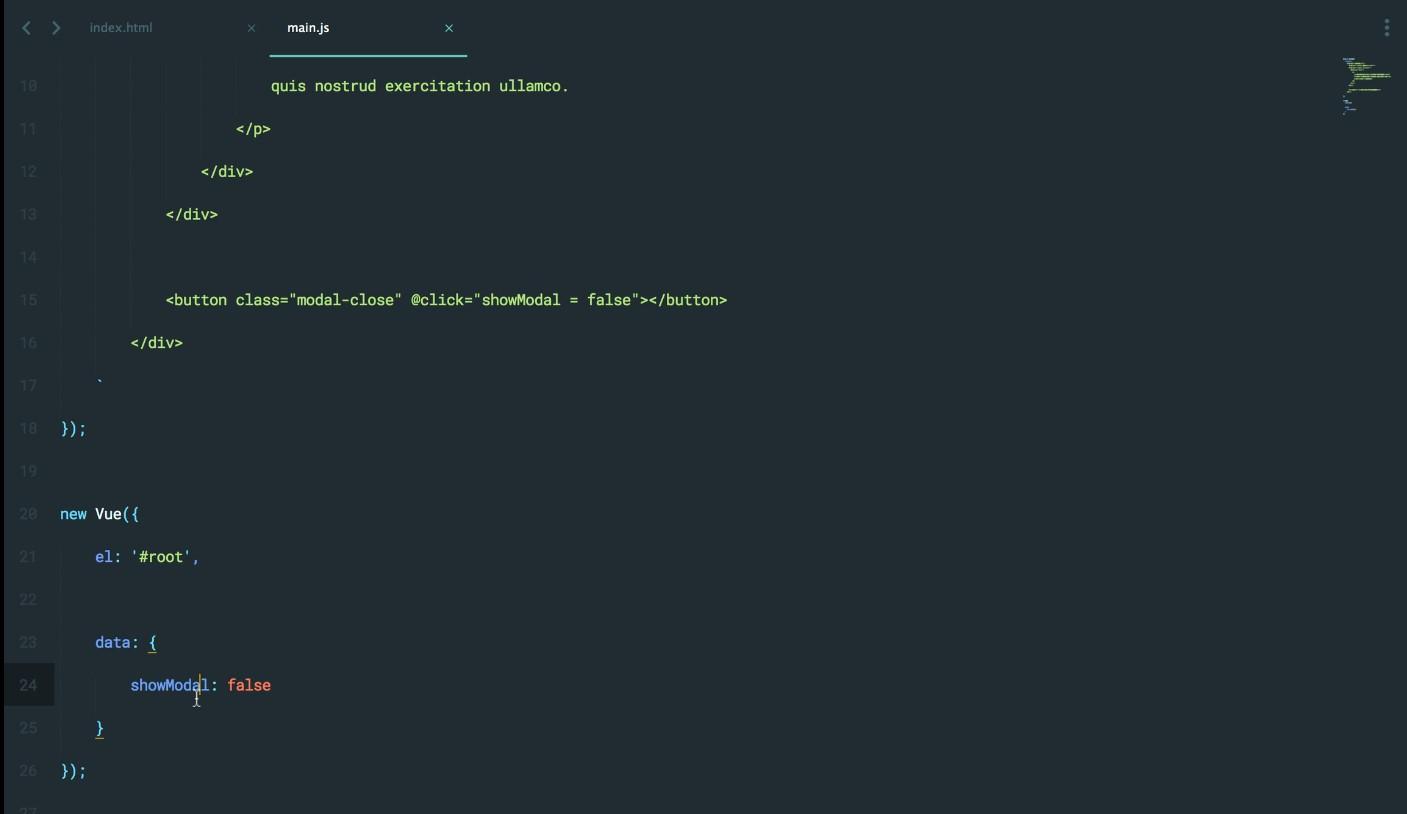Close the index.html tab
The width and height of the screenshot is (1407, 814).
click(x=251, y=28)
